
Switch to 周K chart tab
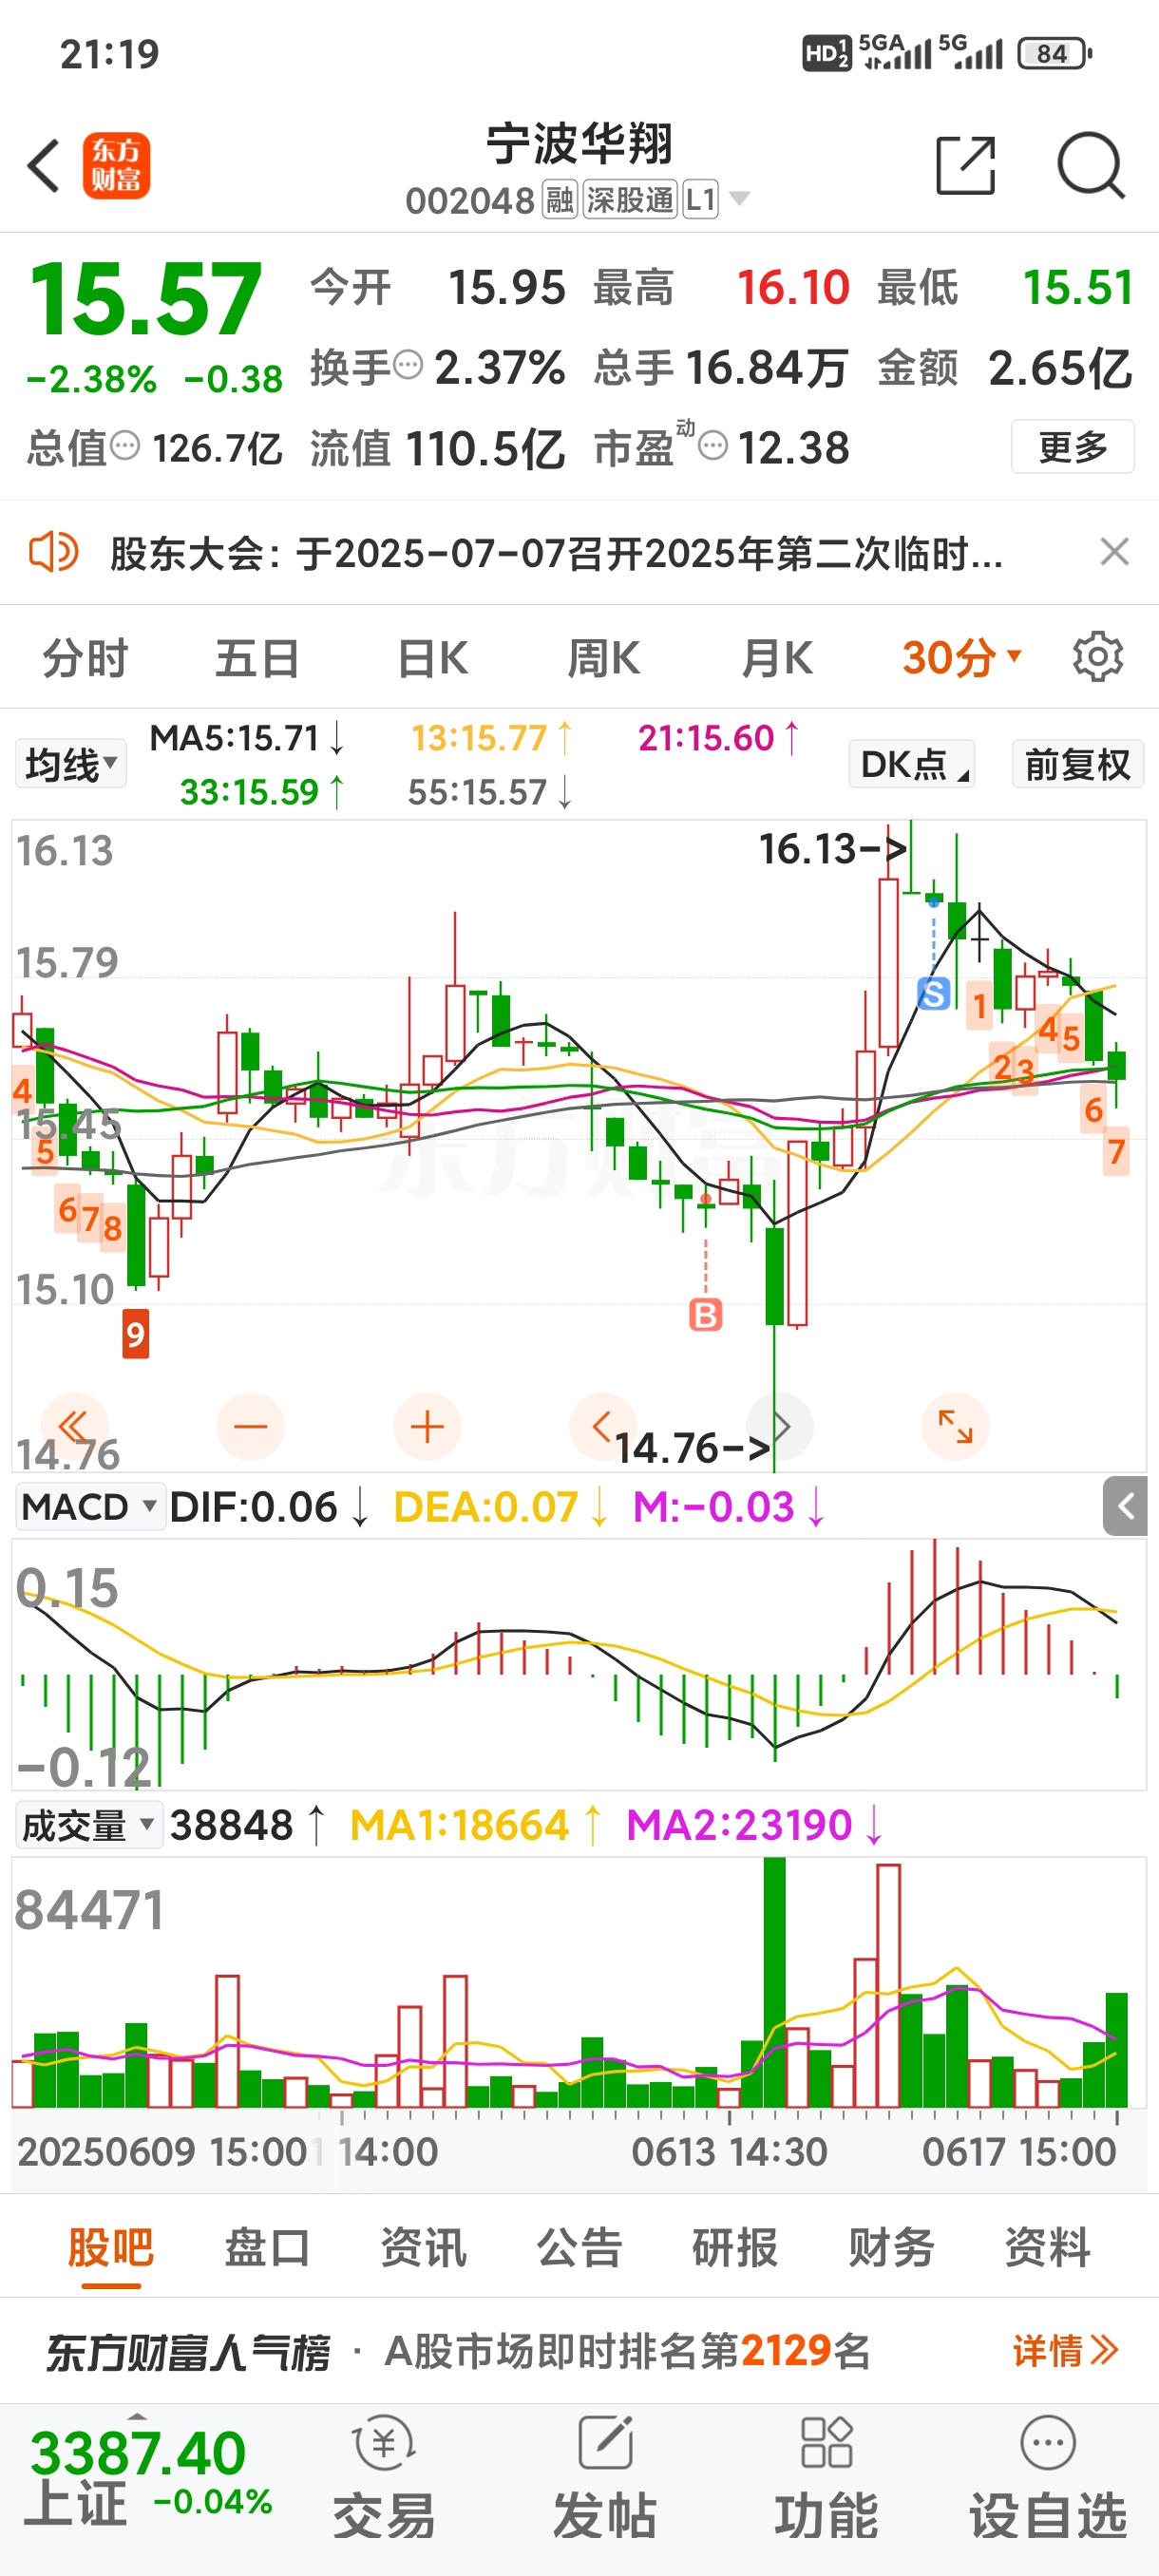click(x=603, y=658)
